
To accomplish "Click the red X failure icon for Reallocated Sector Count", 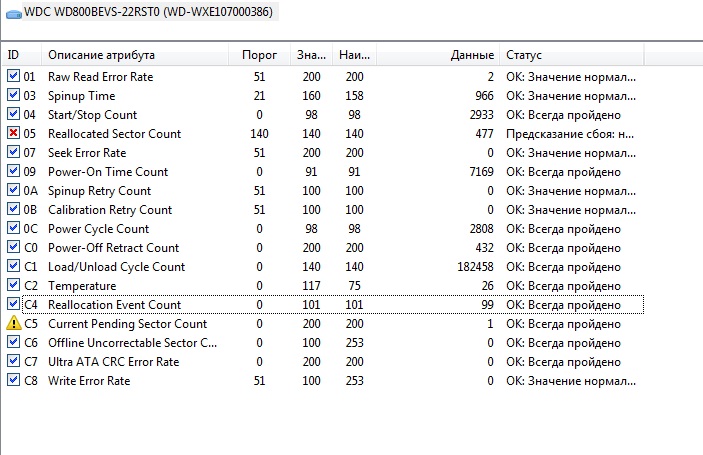I will (x=13, y=134).
